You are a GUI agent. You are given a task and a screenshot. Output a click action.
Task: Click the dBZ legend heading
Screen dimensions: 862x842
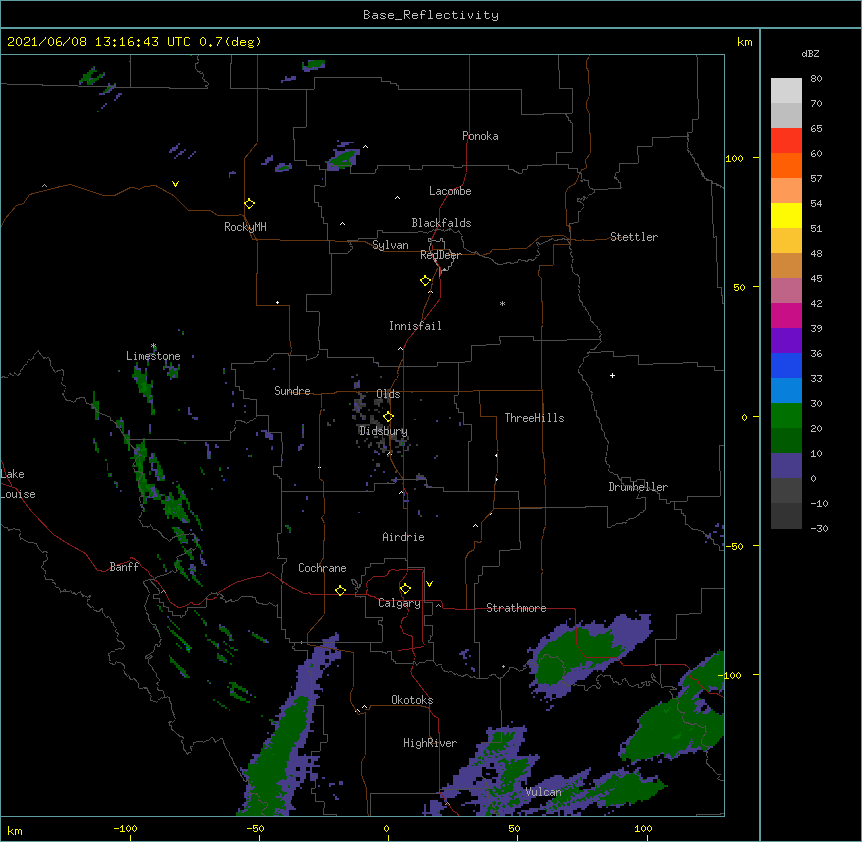[810, 54]
